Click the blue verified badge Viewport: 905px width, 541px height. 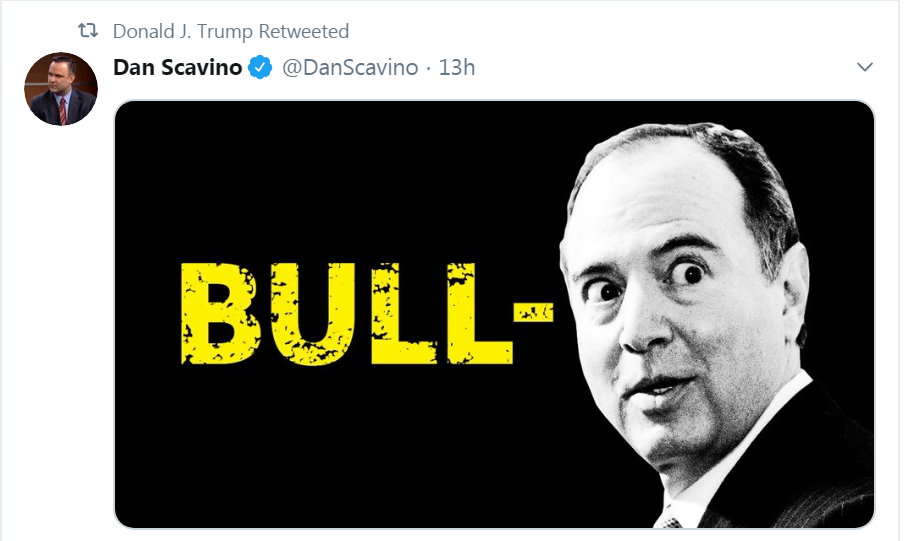coord(260,68)
